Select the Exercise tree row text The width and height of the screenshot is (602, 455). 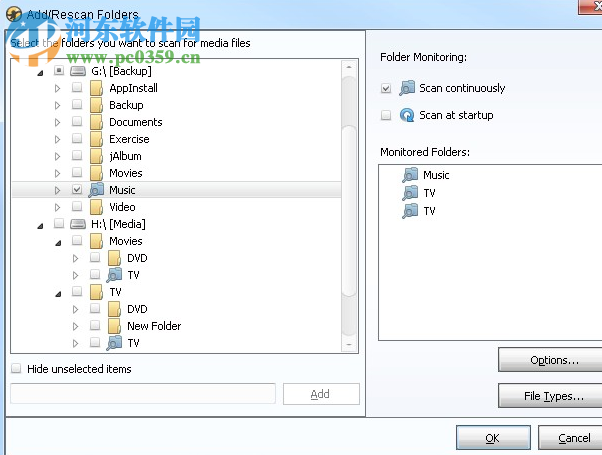pos(129,139)
